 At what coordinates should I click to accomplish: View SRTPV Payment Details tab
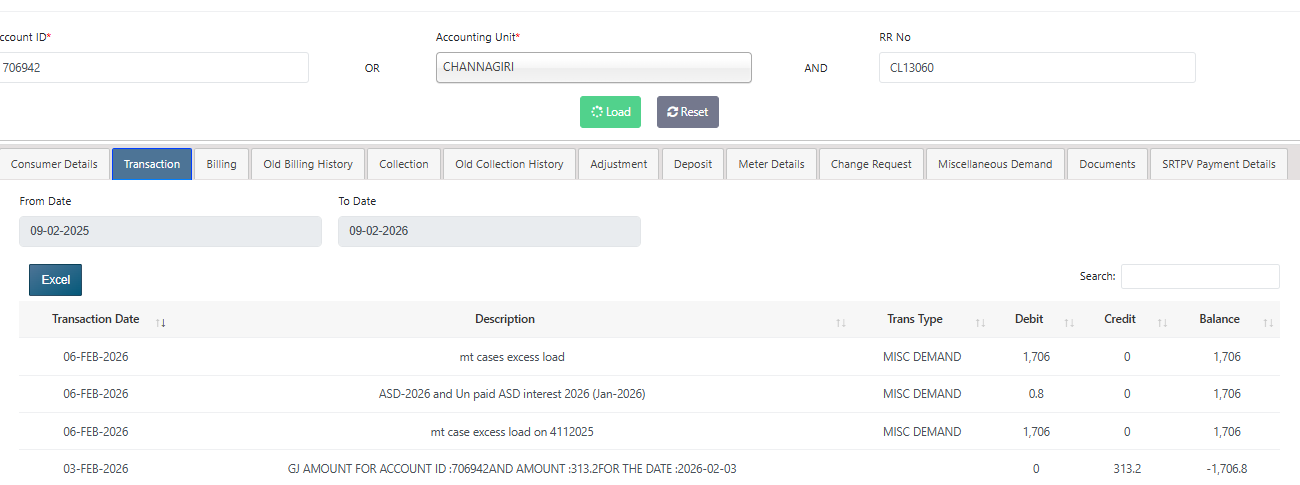(1218, 164)
